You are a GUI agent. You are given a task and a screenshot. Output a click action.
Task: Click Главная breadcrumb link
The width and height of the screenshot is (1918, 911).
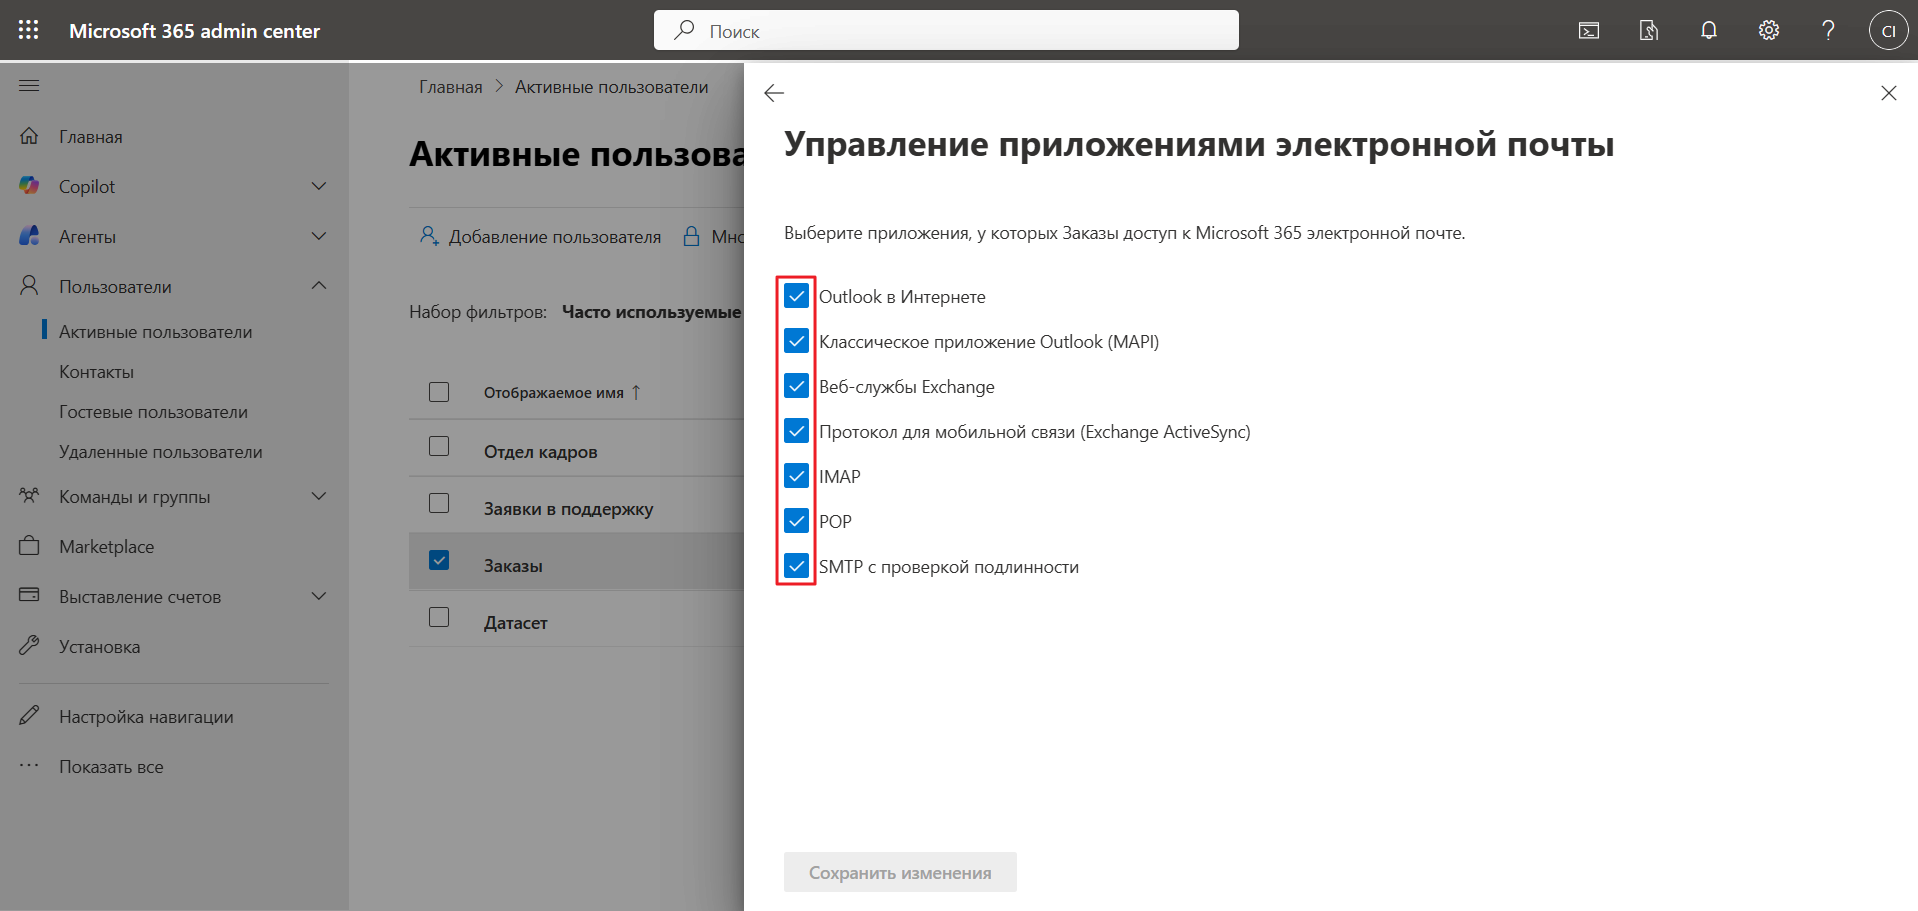coord(450,87)
